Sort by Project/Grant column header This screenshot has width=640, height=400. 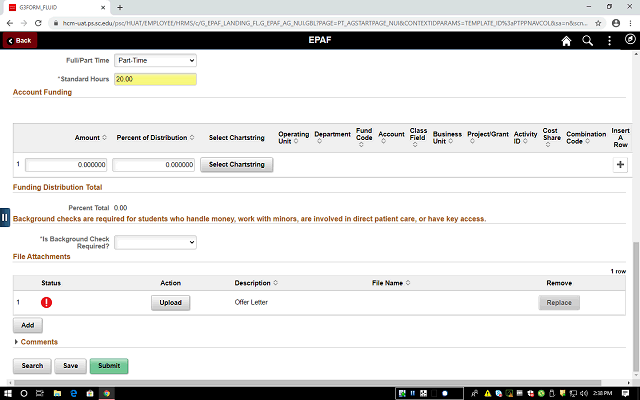(488, 137)
